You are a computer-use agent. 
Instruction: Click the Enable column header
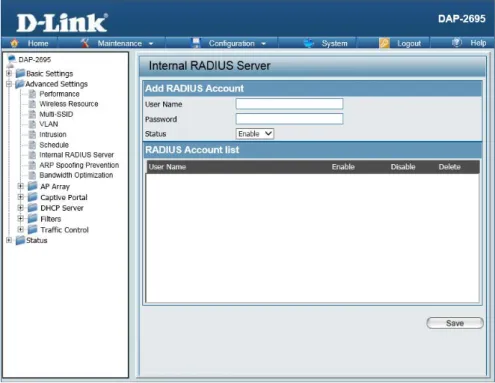click(x=343, y=167)
